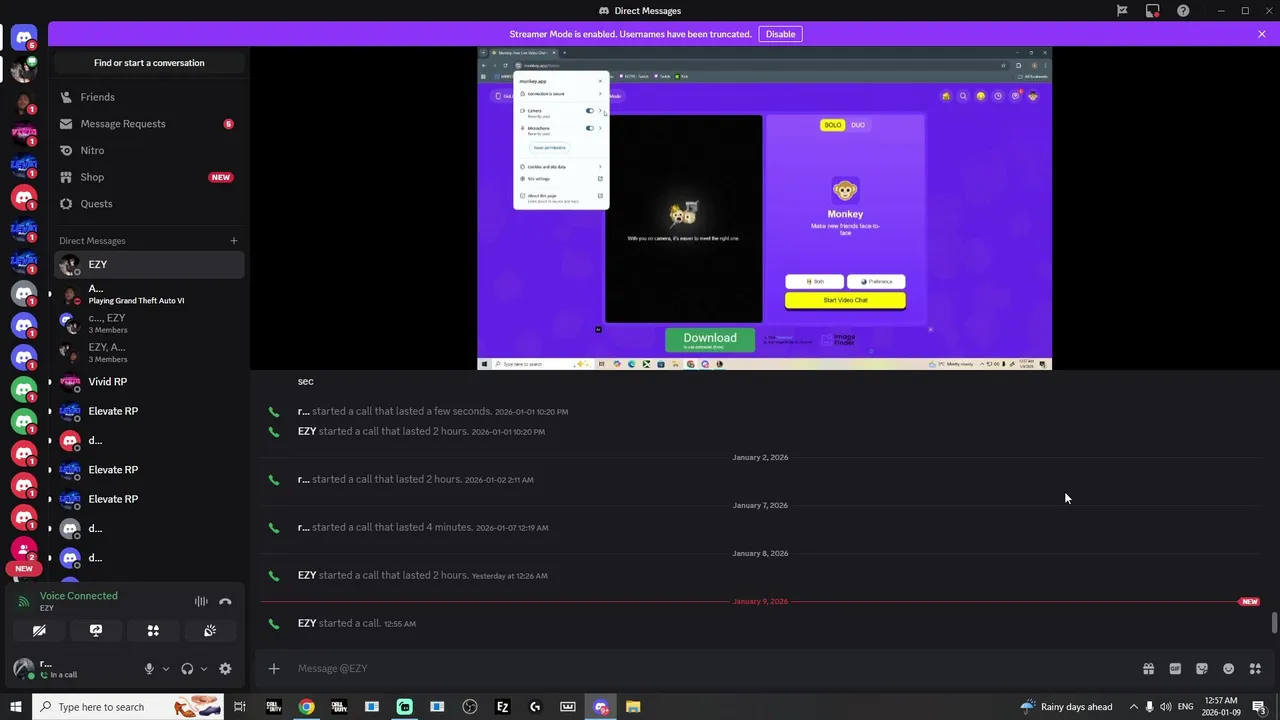Open Discord Help
This screenshot has height=720, width=1280.
pyautogui.click(x=1183, y=11)
